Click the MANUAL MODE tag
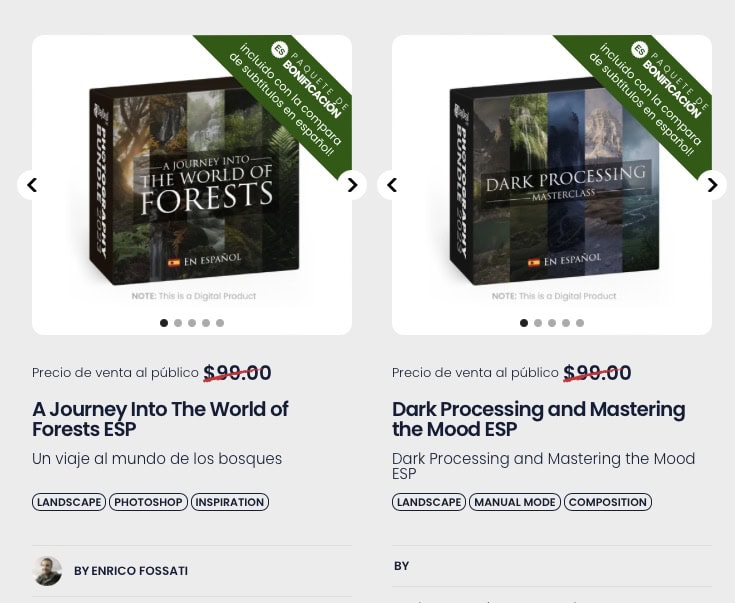The height and width of the screenshot is (603, 735). [515, 502]
